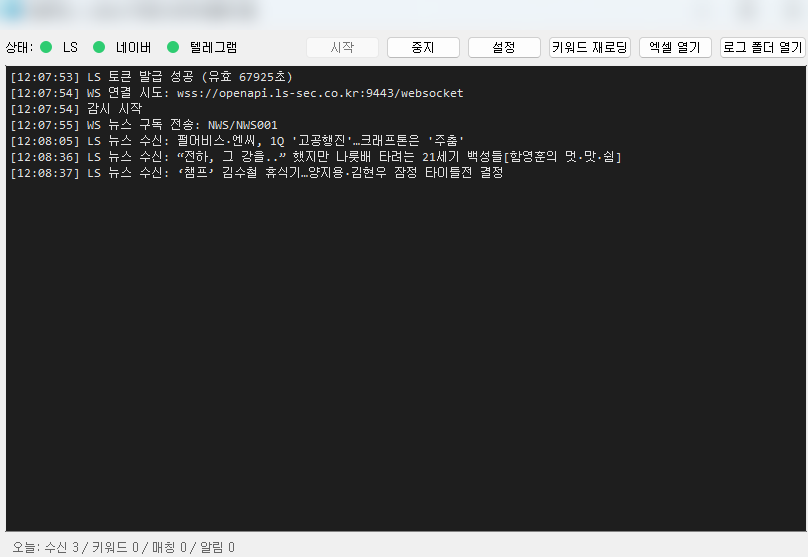The image size is (808, 557).
Task: Click the green 텔레그램 status indicator
Action: click(173, 47)
